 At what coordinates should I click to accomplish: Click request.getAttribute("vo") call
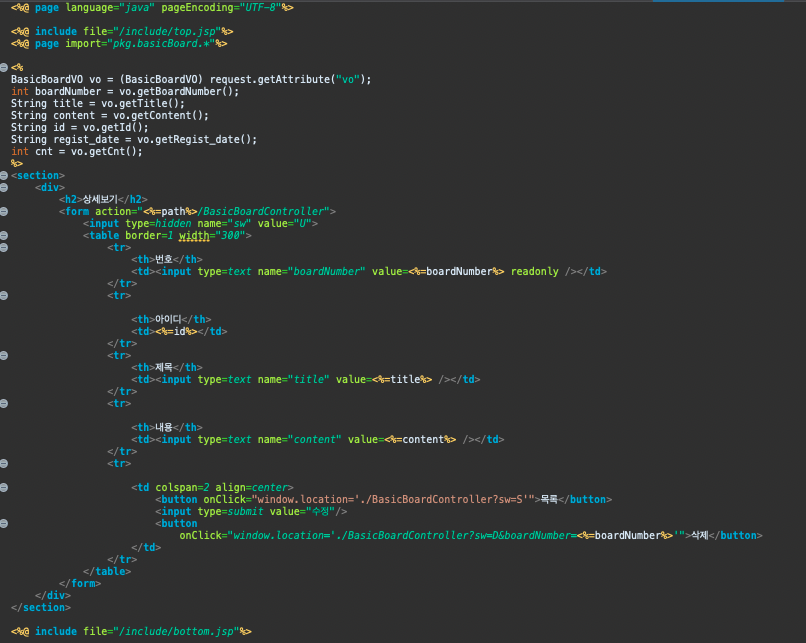tap(287, 79)
